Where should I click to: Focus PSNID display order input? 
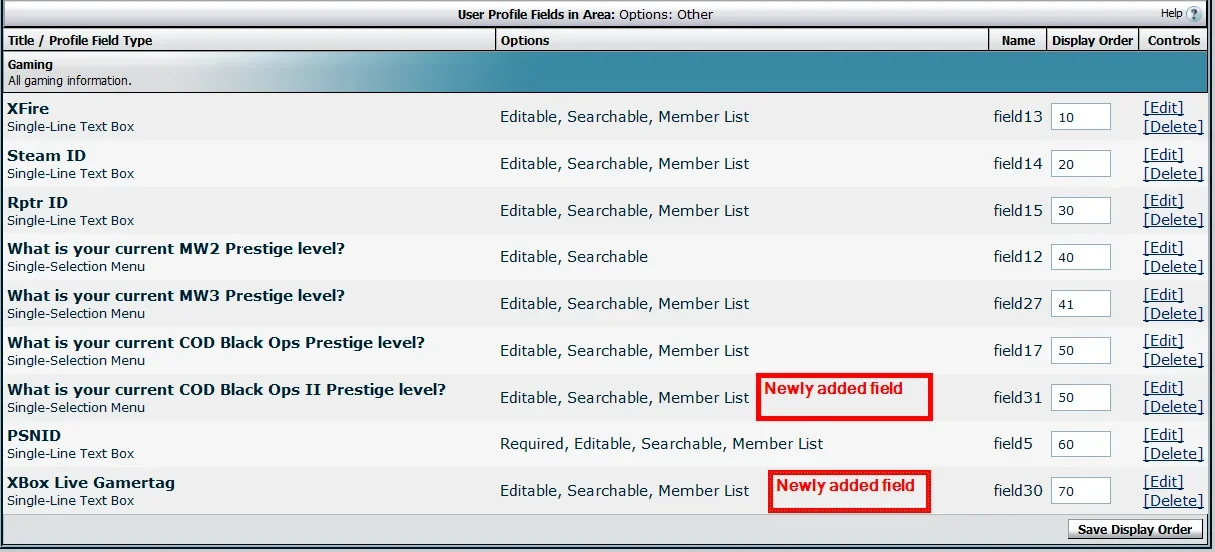coord(1081,444)
